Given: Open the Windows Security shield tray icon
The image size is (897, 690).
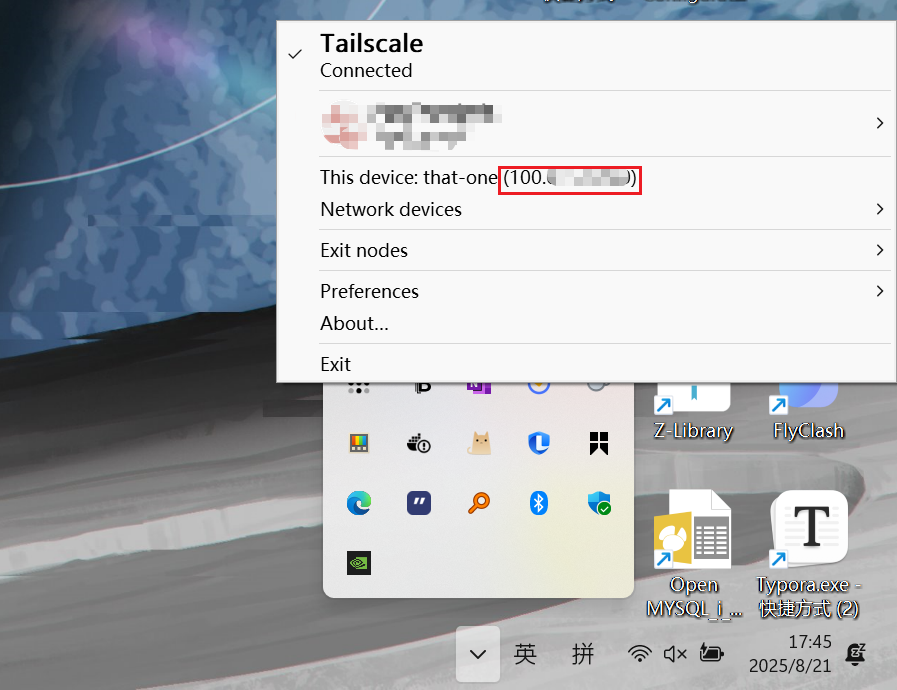Looking at the screenshot, I should [599, 503].
